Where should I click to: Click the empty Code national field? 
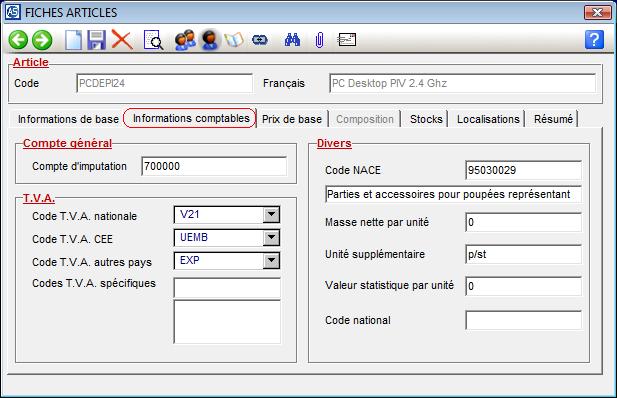point(523,320)
